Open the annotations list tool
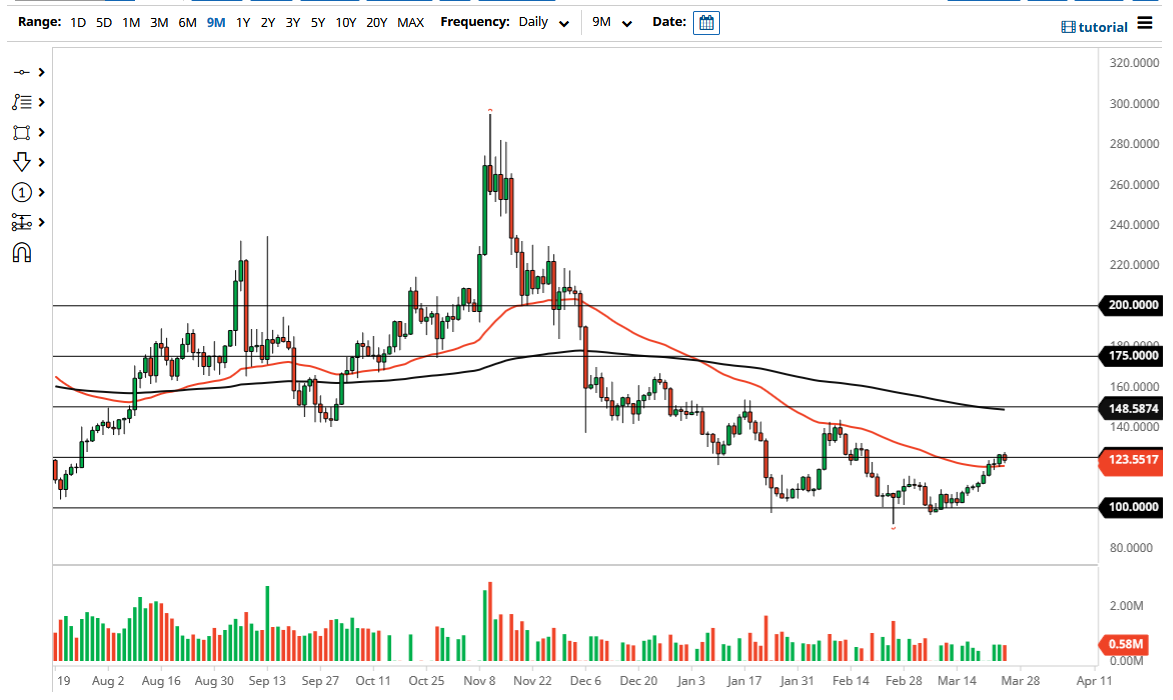 tap(22, 101)
